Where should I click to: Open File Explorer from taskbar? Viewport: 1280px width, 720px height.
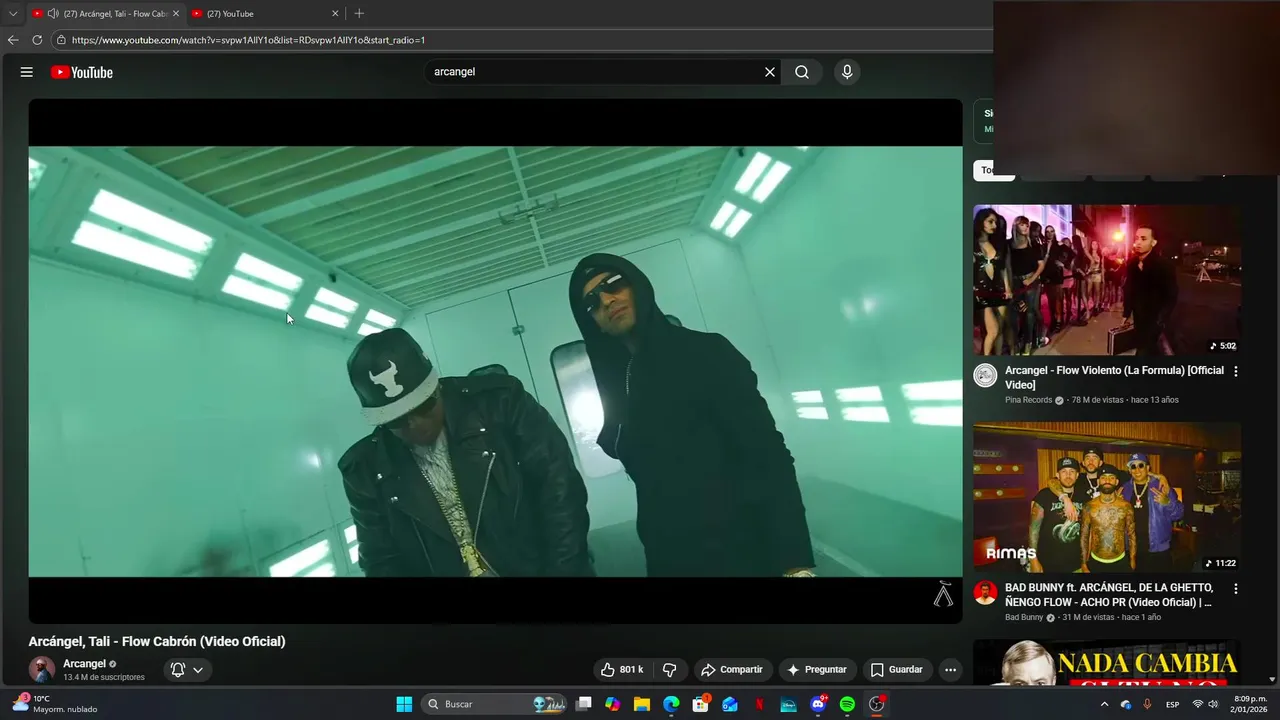(642, 704)
